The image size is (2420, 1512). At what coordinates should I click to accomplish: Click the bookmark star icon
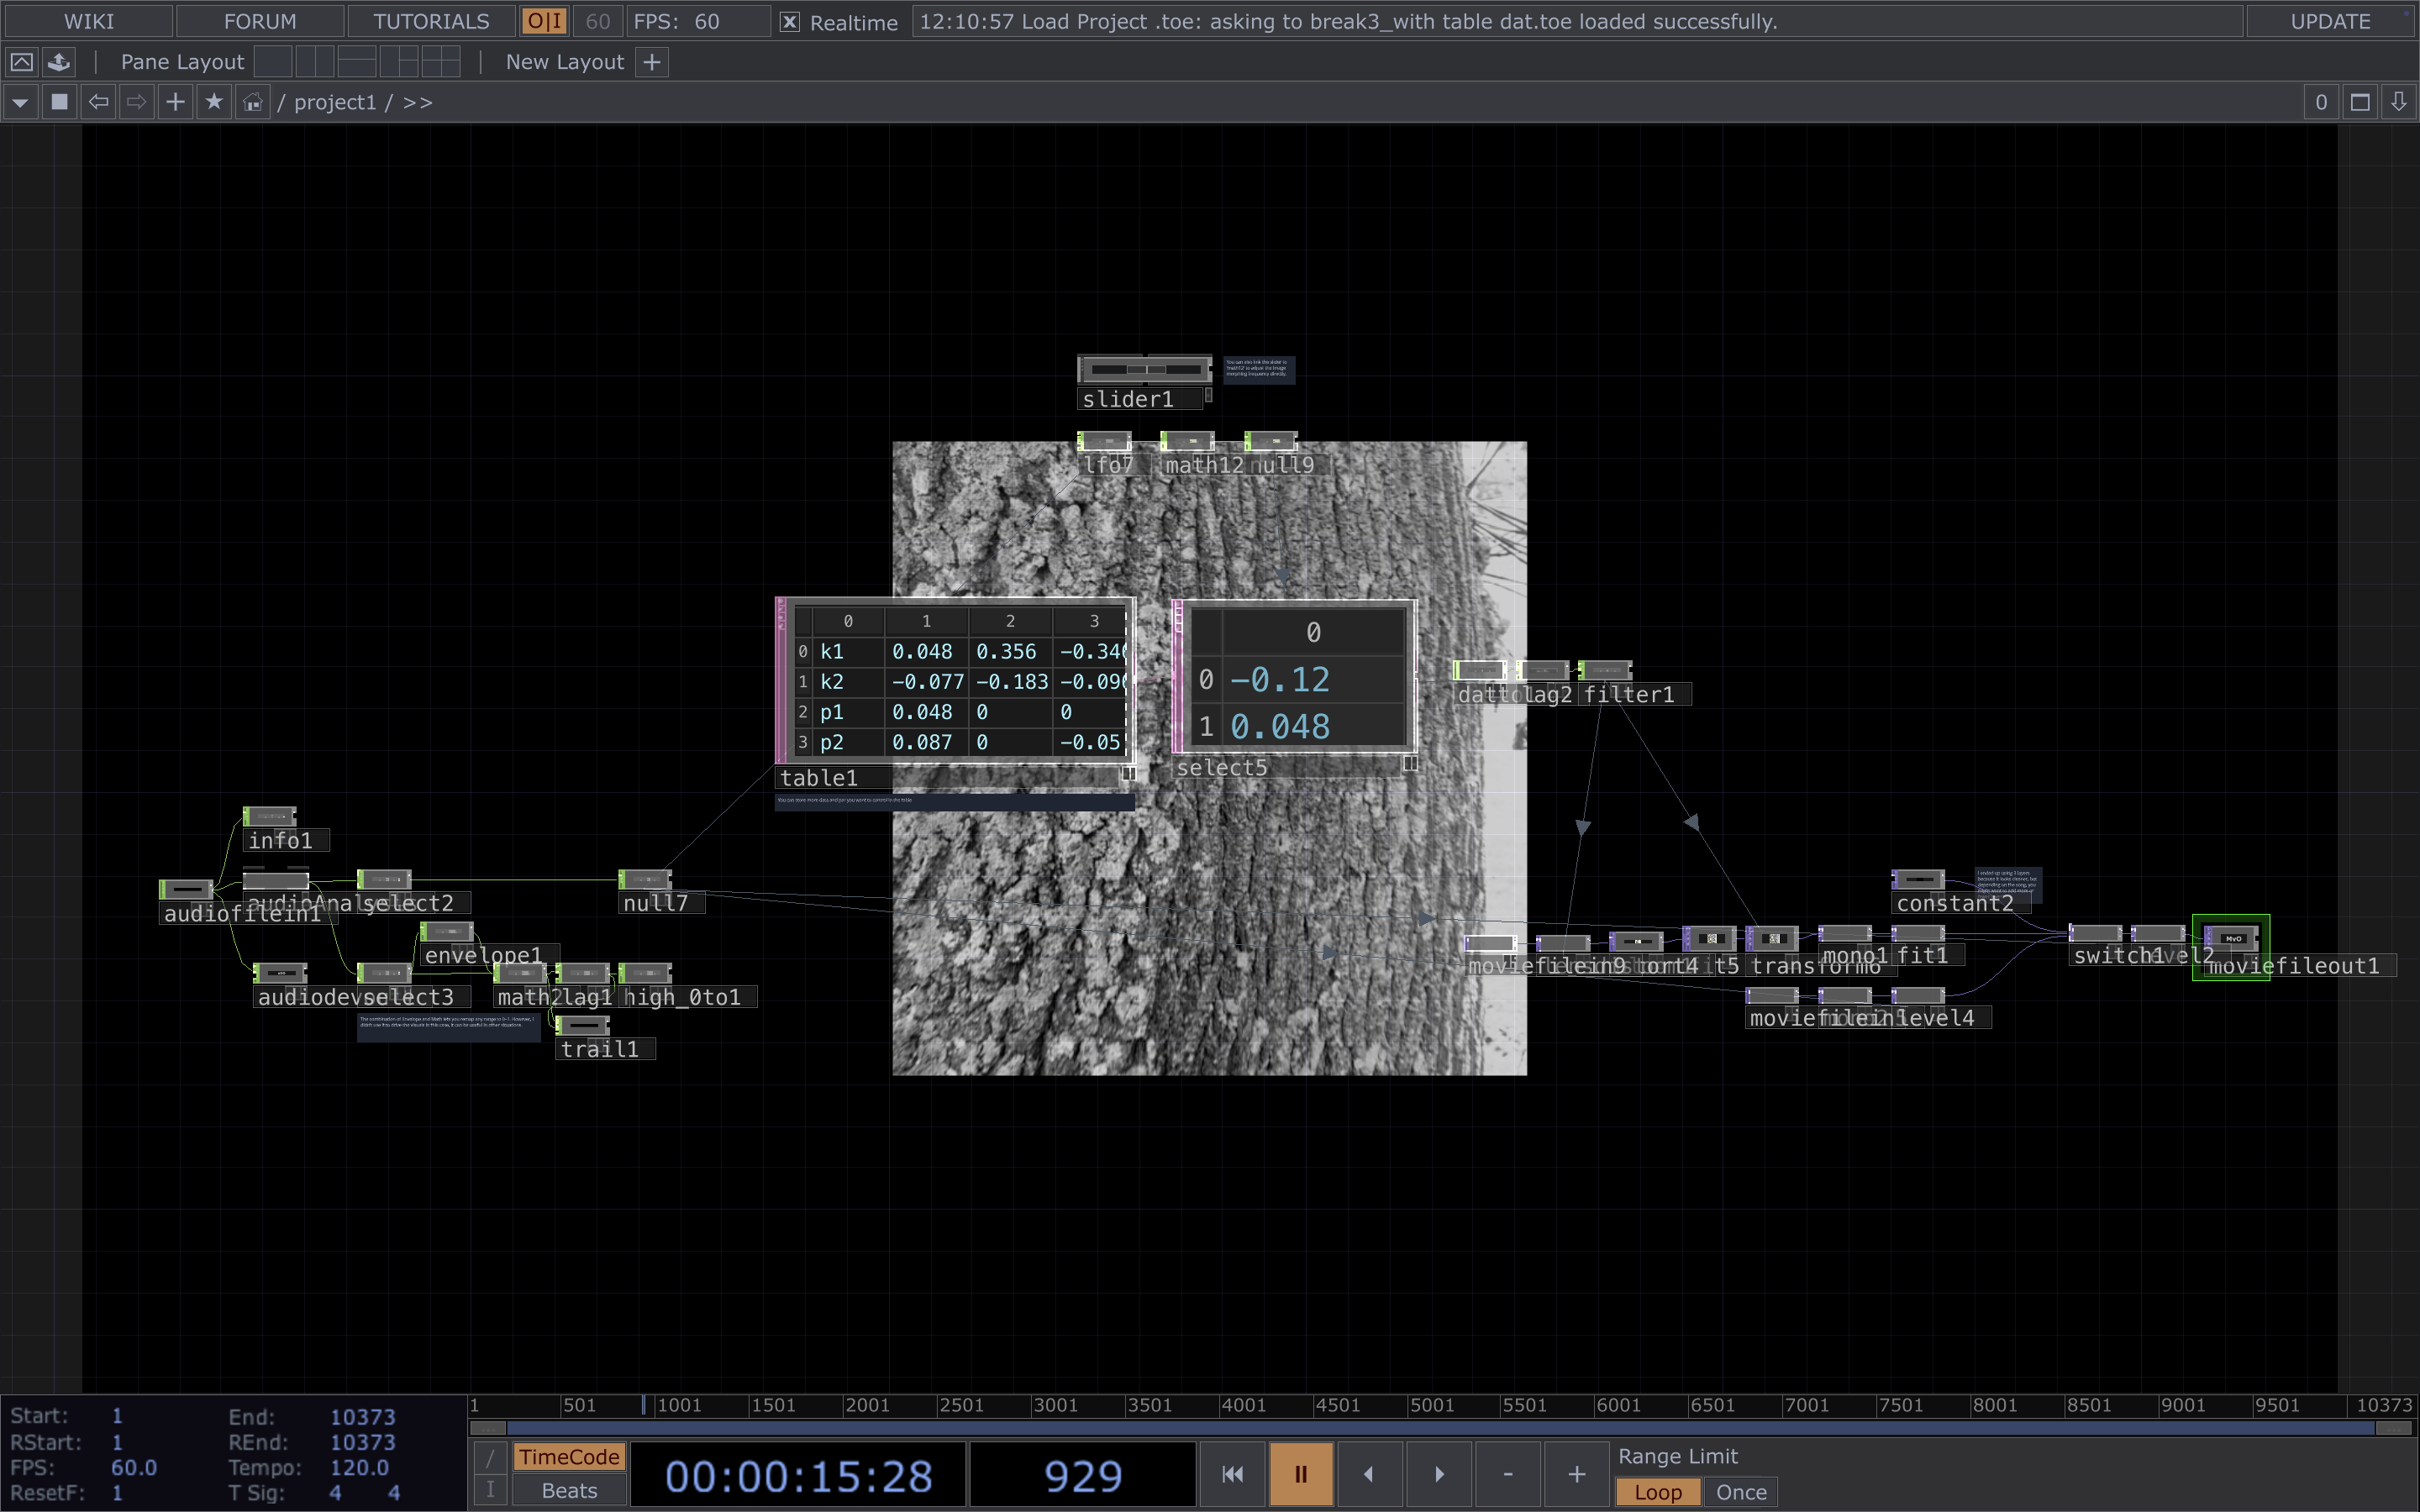(x=214, y=102)
